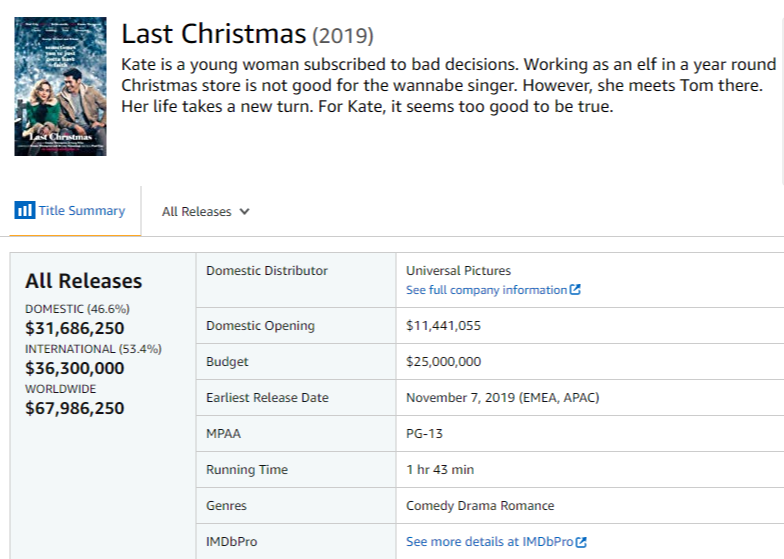Click the DOMESTIC (46.6%) label
Screen dimensions: 784x559
78,309
